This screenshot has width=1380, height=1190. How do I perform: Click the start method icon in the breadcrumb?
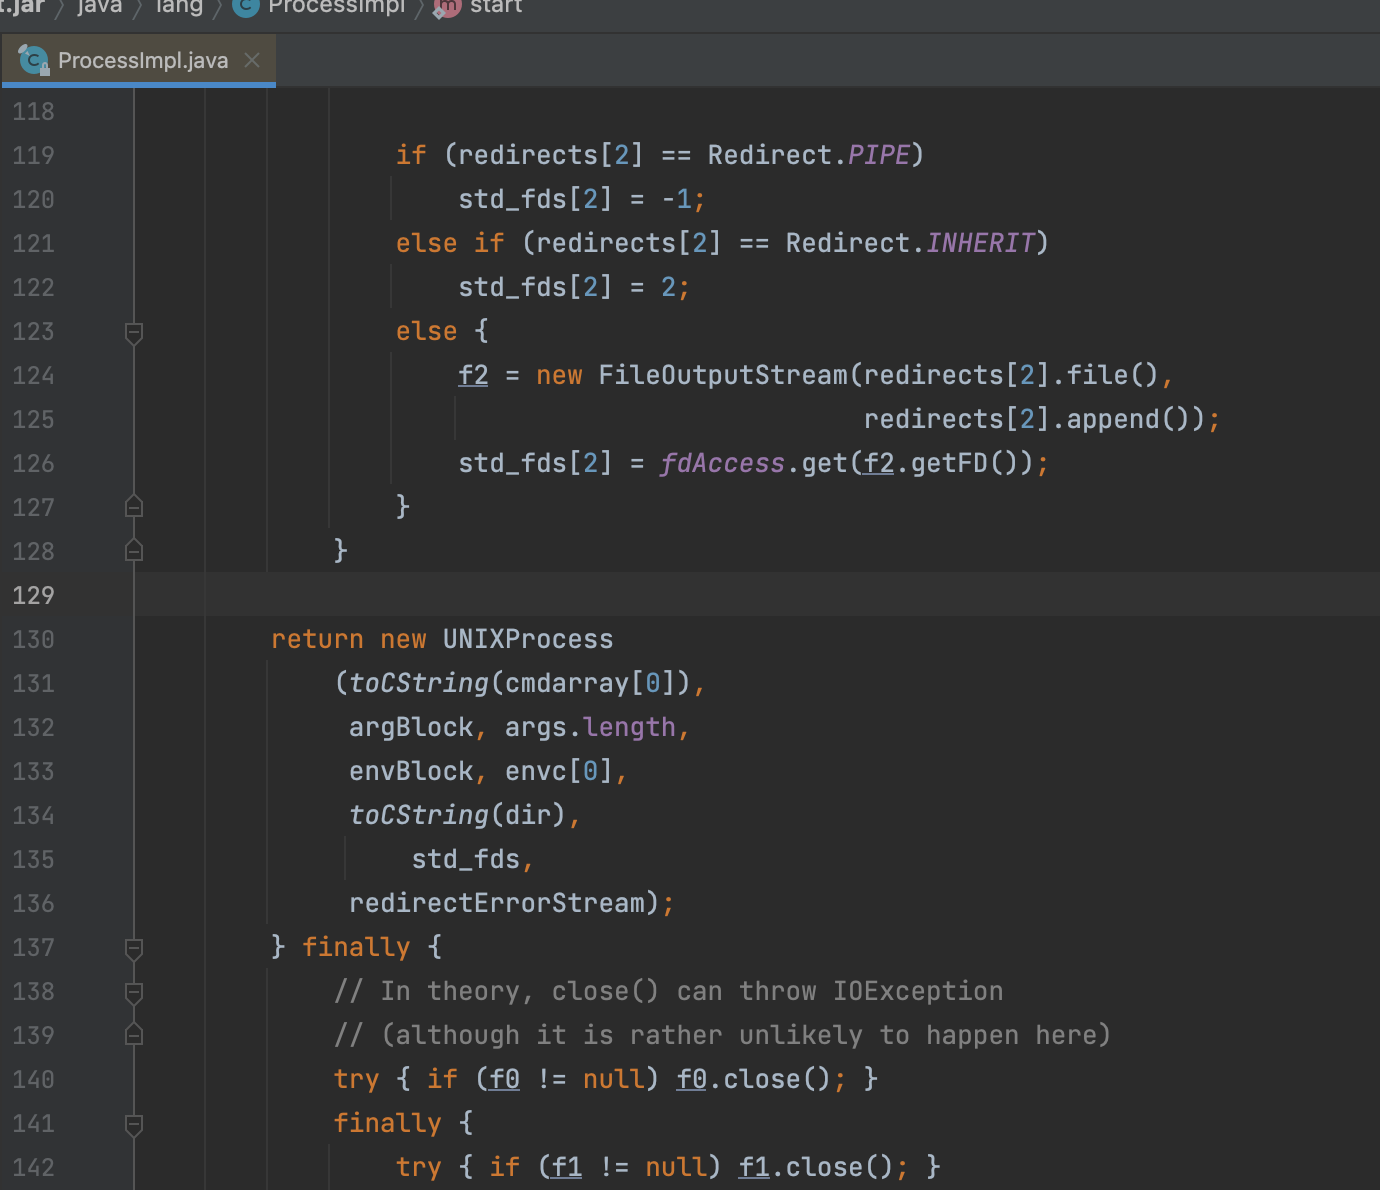[x=447, y=6]
